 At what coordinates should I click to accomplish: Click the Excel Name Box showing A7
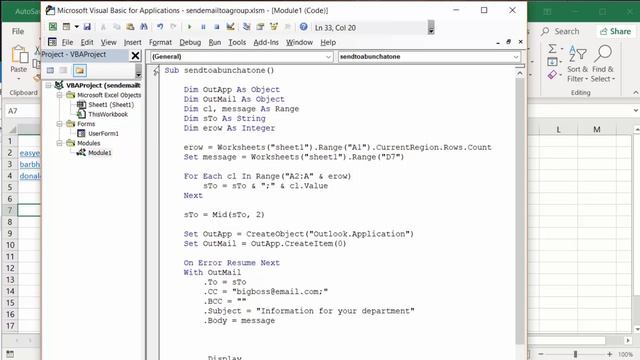[x=23, y=111]
